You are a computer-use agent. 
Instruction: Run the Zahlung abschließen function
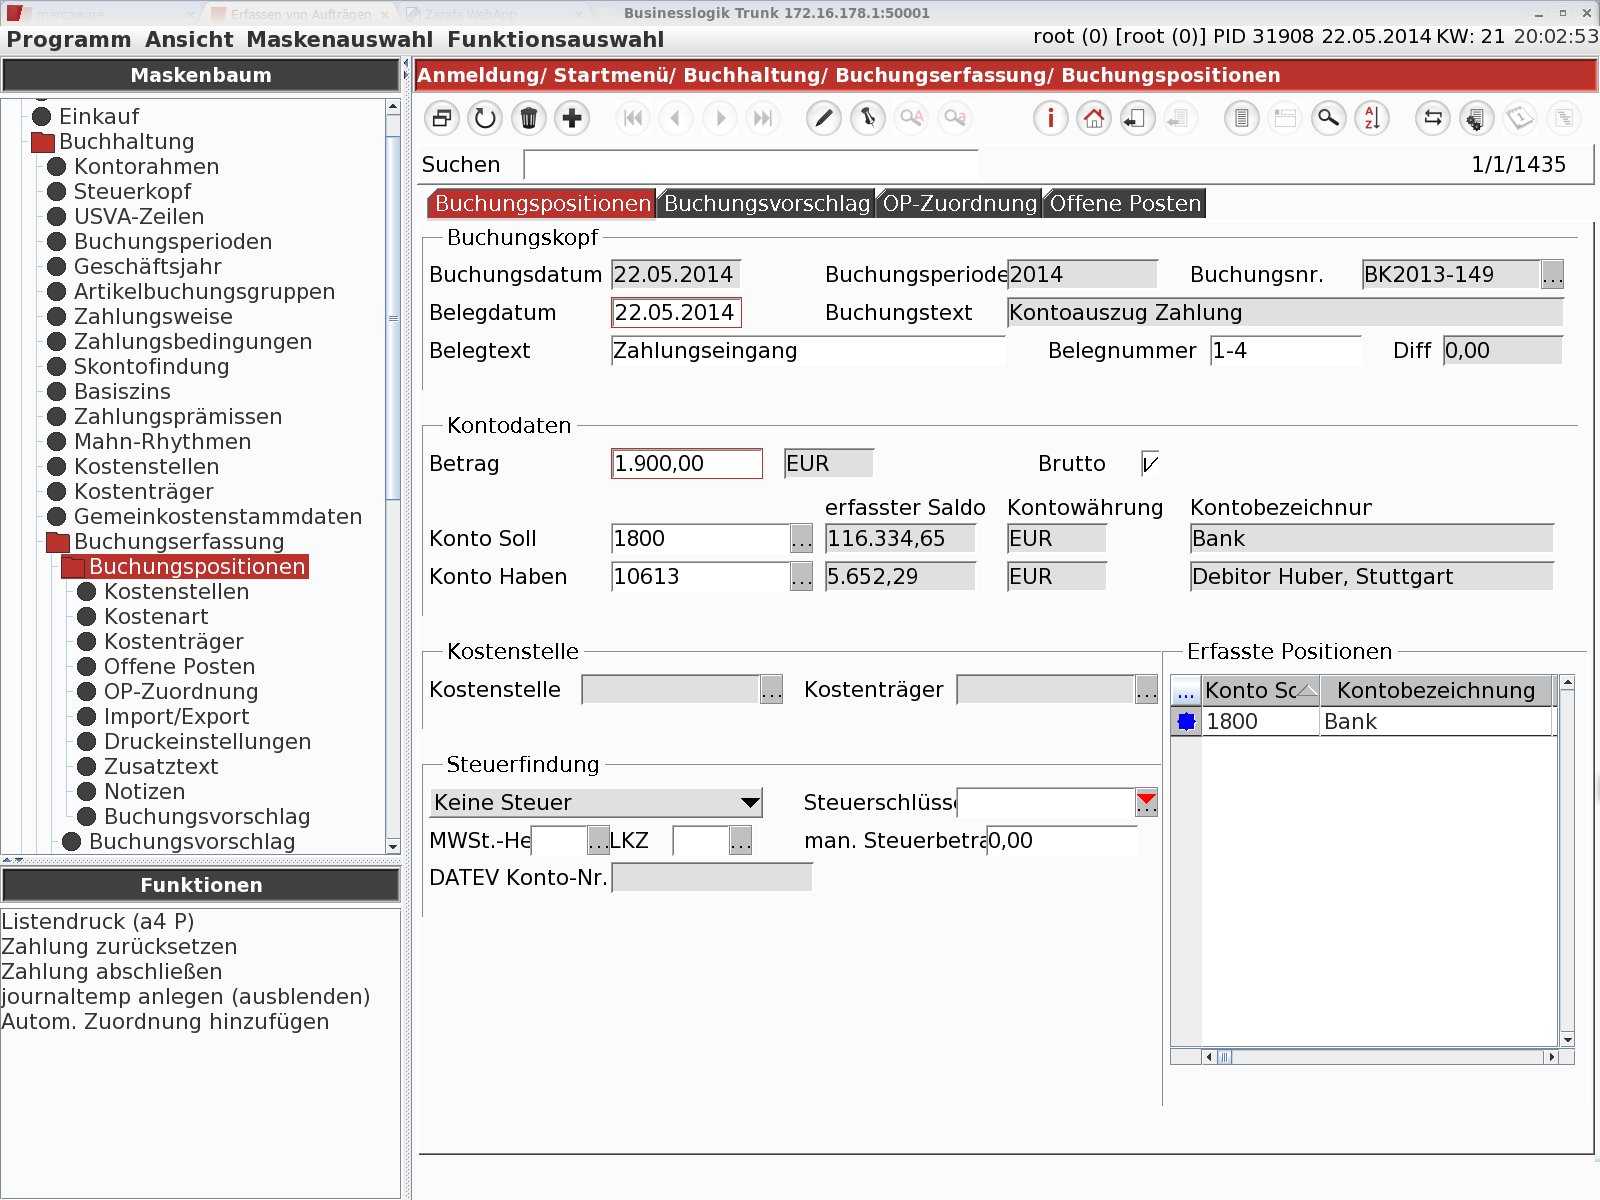tap(112, 971)
